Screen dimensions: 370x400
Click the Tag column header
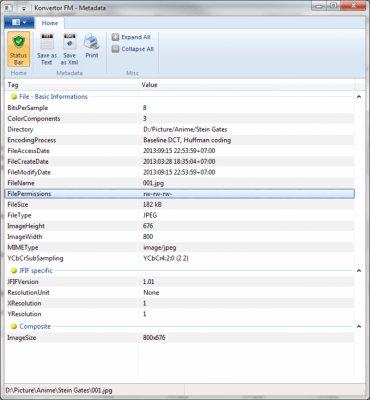point(71,85)
